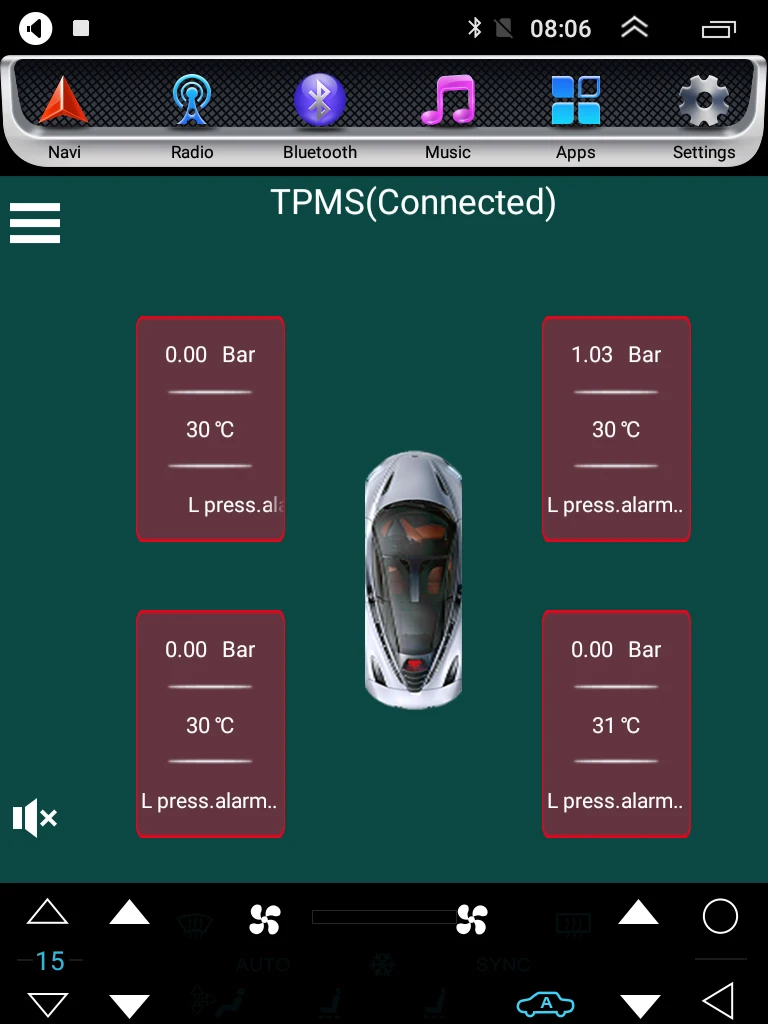The image size is (768, 1024).
Task: Lower temperature with outline down arrow below 15
Action: 48,1004
